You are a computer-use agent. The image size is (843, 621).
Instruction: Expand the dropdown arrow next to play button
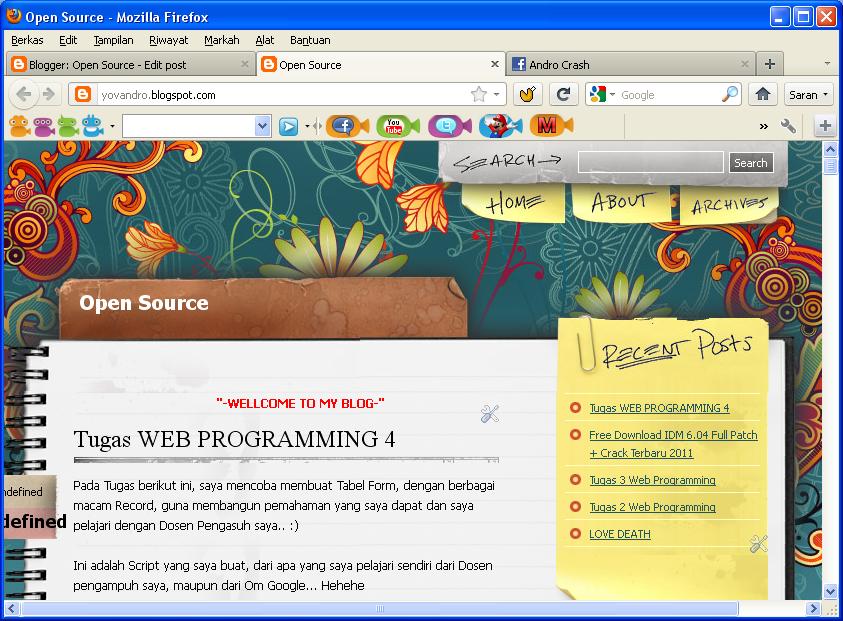307,127
